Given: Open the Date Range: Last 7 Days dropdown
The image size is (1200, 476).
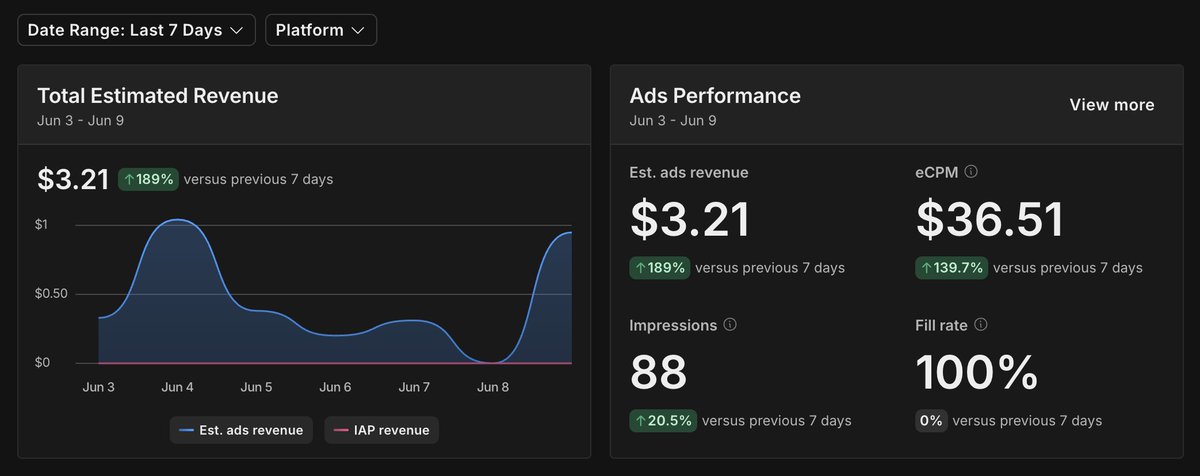Looking at the screenshot, I should click(136, 30).
